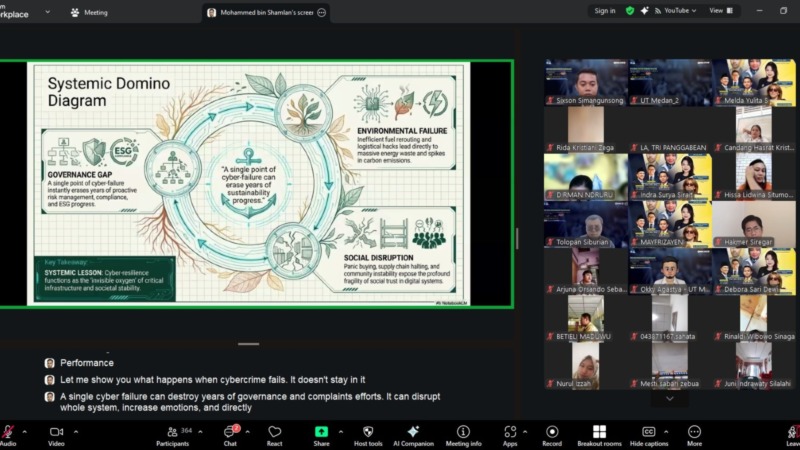This screenshot has height=450, width=800.
Task: Click the green Share screen icon
Action: 321,435
